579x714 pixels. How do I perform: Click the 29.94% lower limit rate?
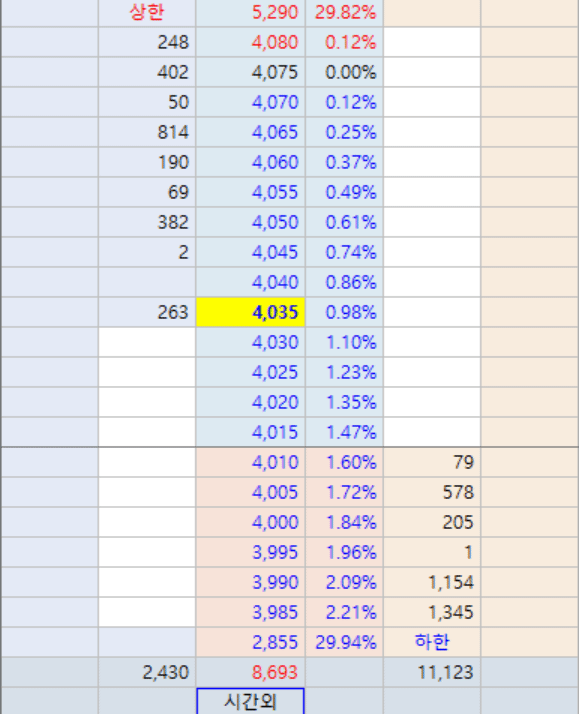click(346, 643)
